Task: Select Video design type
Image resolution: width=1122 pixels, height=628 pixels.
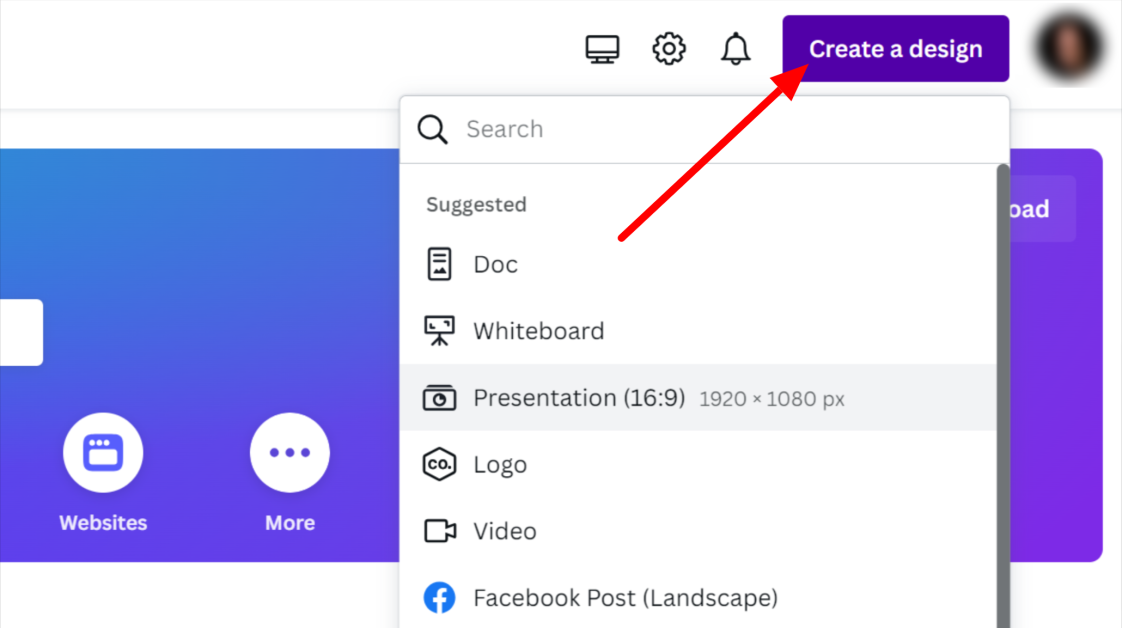Action: (698, 531)
